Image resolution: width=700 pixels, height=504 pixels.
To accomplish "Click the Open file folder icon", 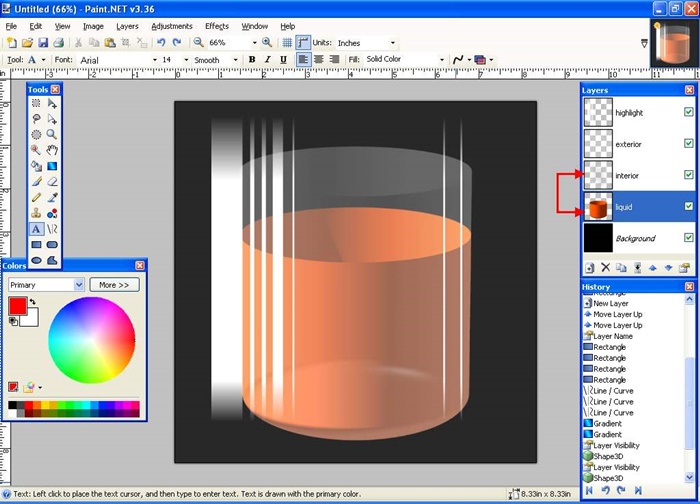I will coord(27,43).
